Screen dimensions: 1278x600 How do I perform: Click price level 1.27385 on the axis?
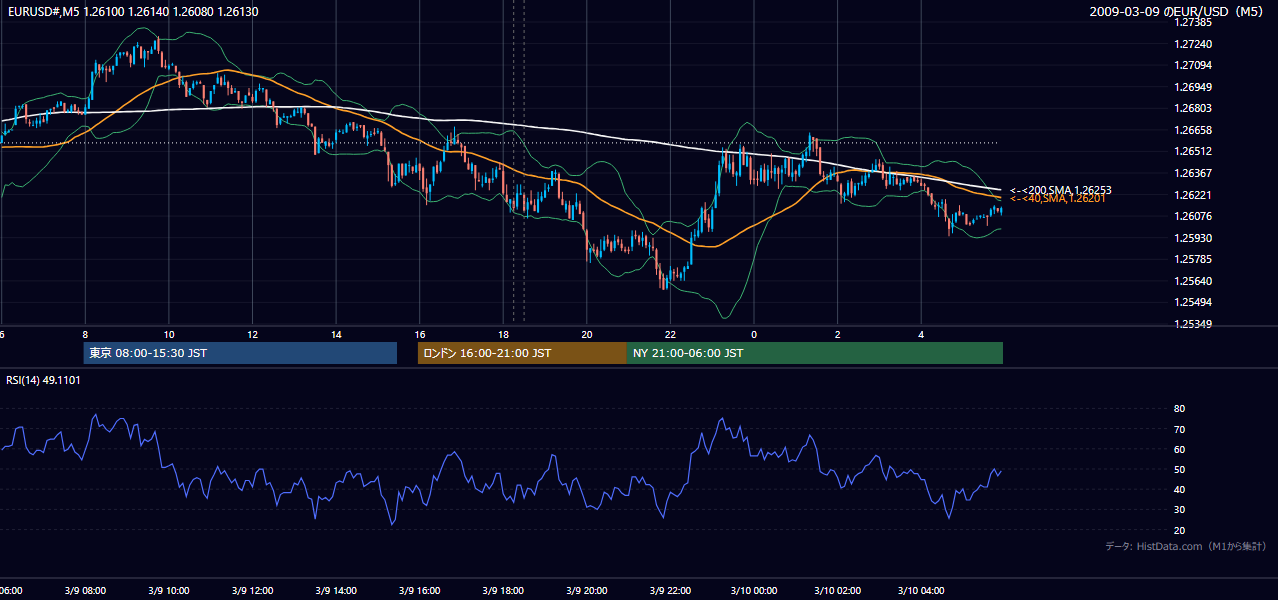point(1193,22)
